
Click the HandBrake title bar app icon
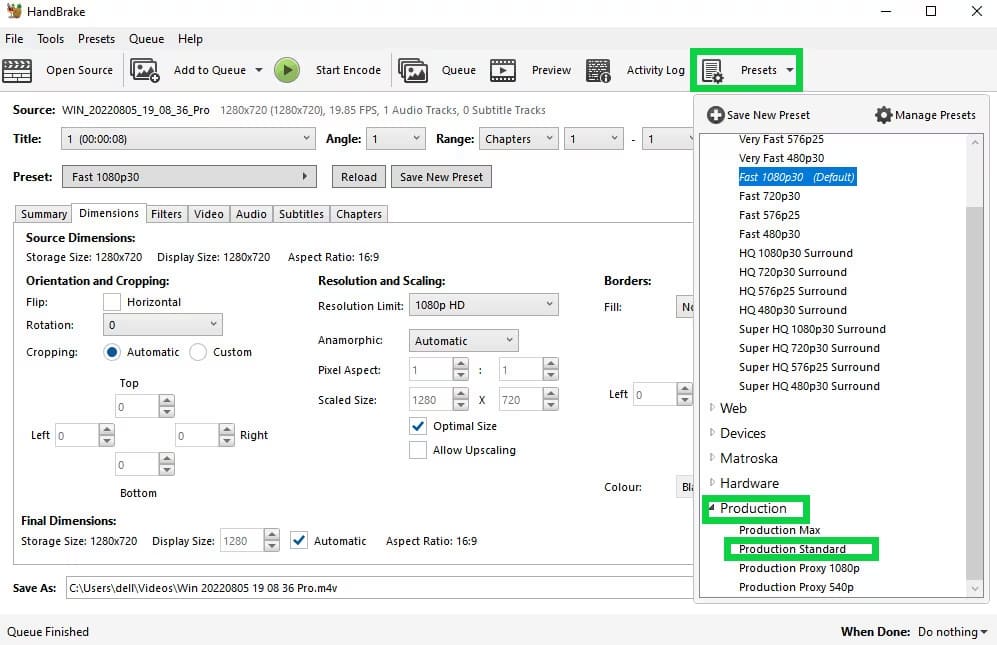14,11
